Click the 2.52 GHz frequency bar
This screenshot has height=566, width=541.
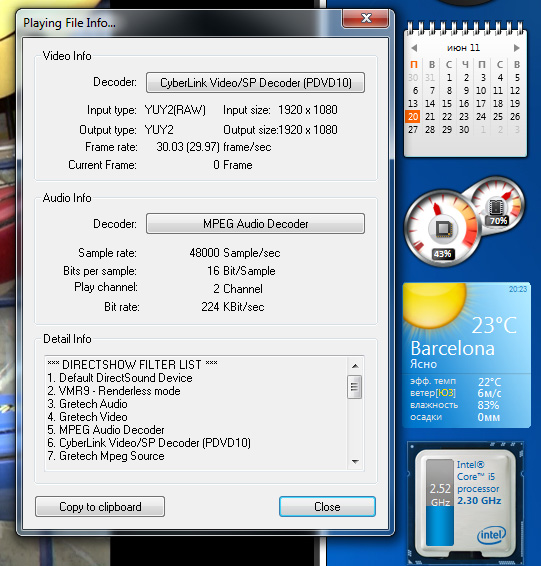[440, 502]
